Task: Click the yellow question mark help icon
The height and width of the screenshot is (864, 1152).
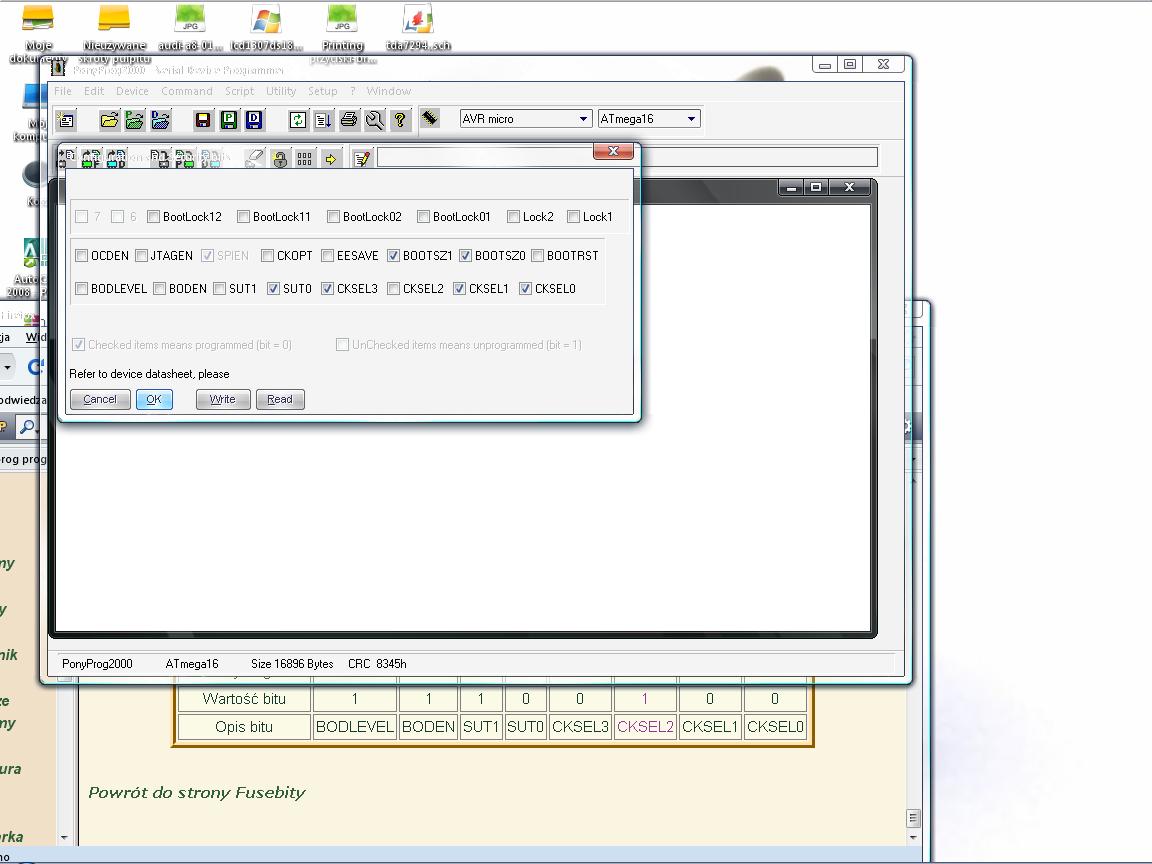Action: click(400, 120)
